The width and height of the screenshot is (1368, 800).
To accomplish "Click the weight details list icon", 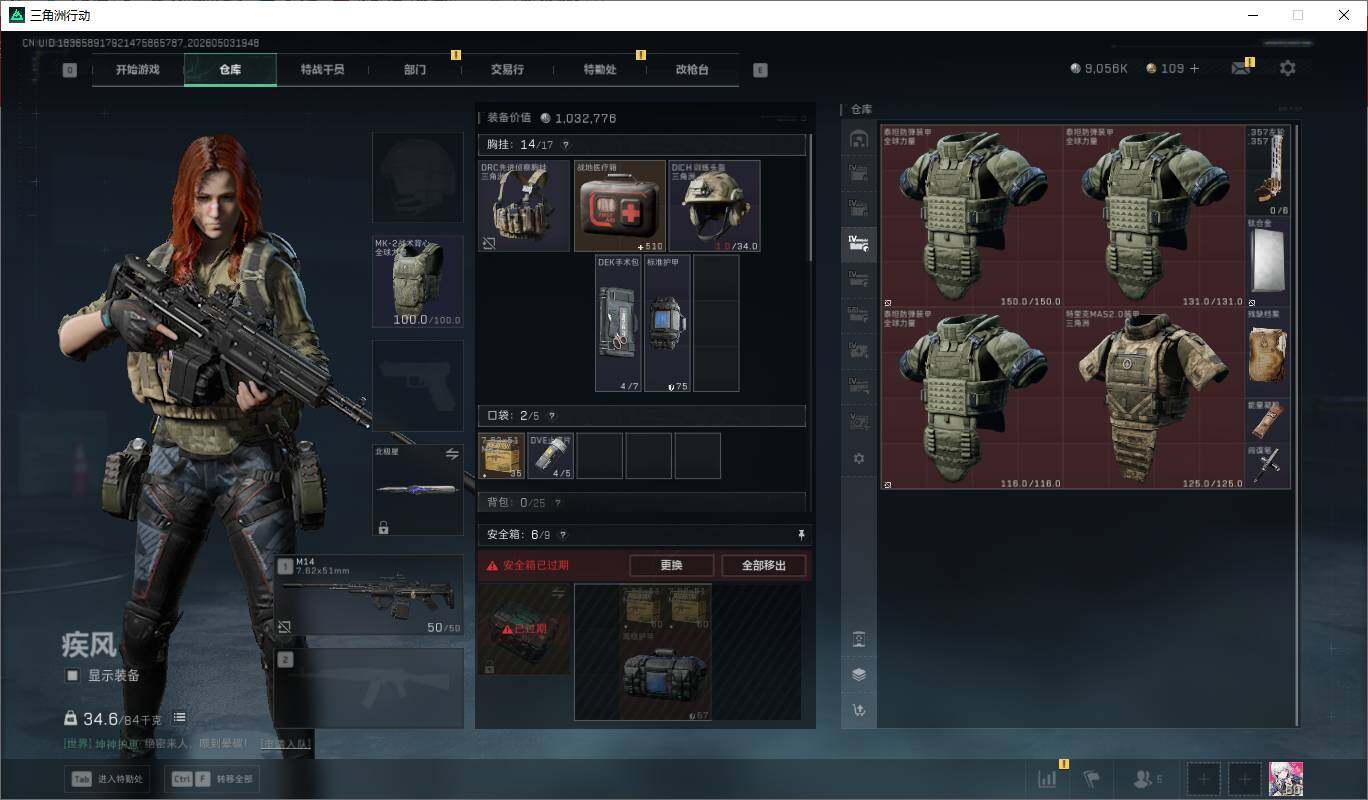I will (x=179, y=718).
